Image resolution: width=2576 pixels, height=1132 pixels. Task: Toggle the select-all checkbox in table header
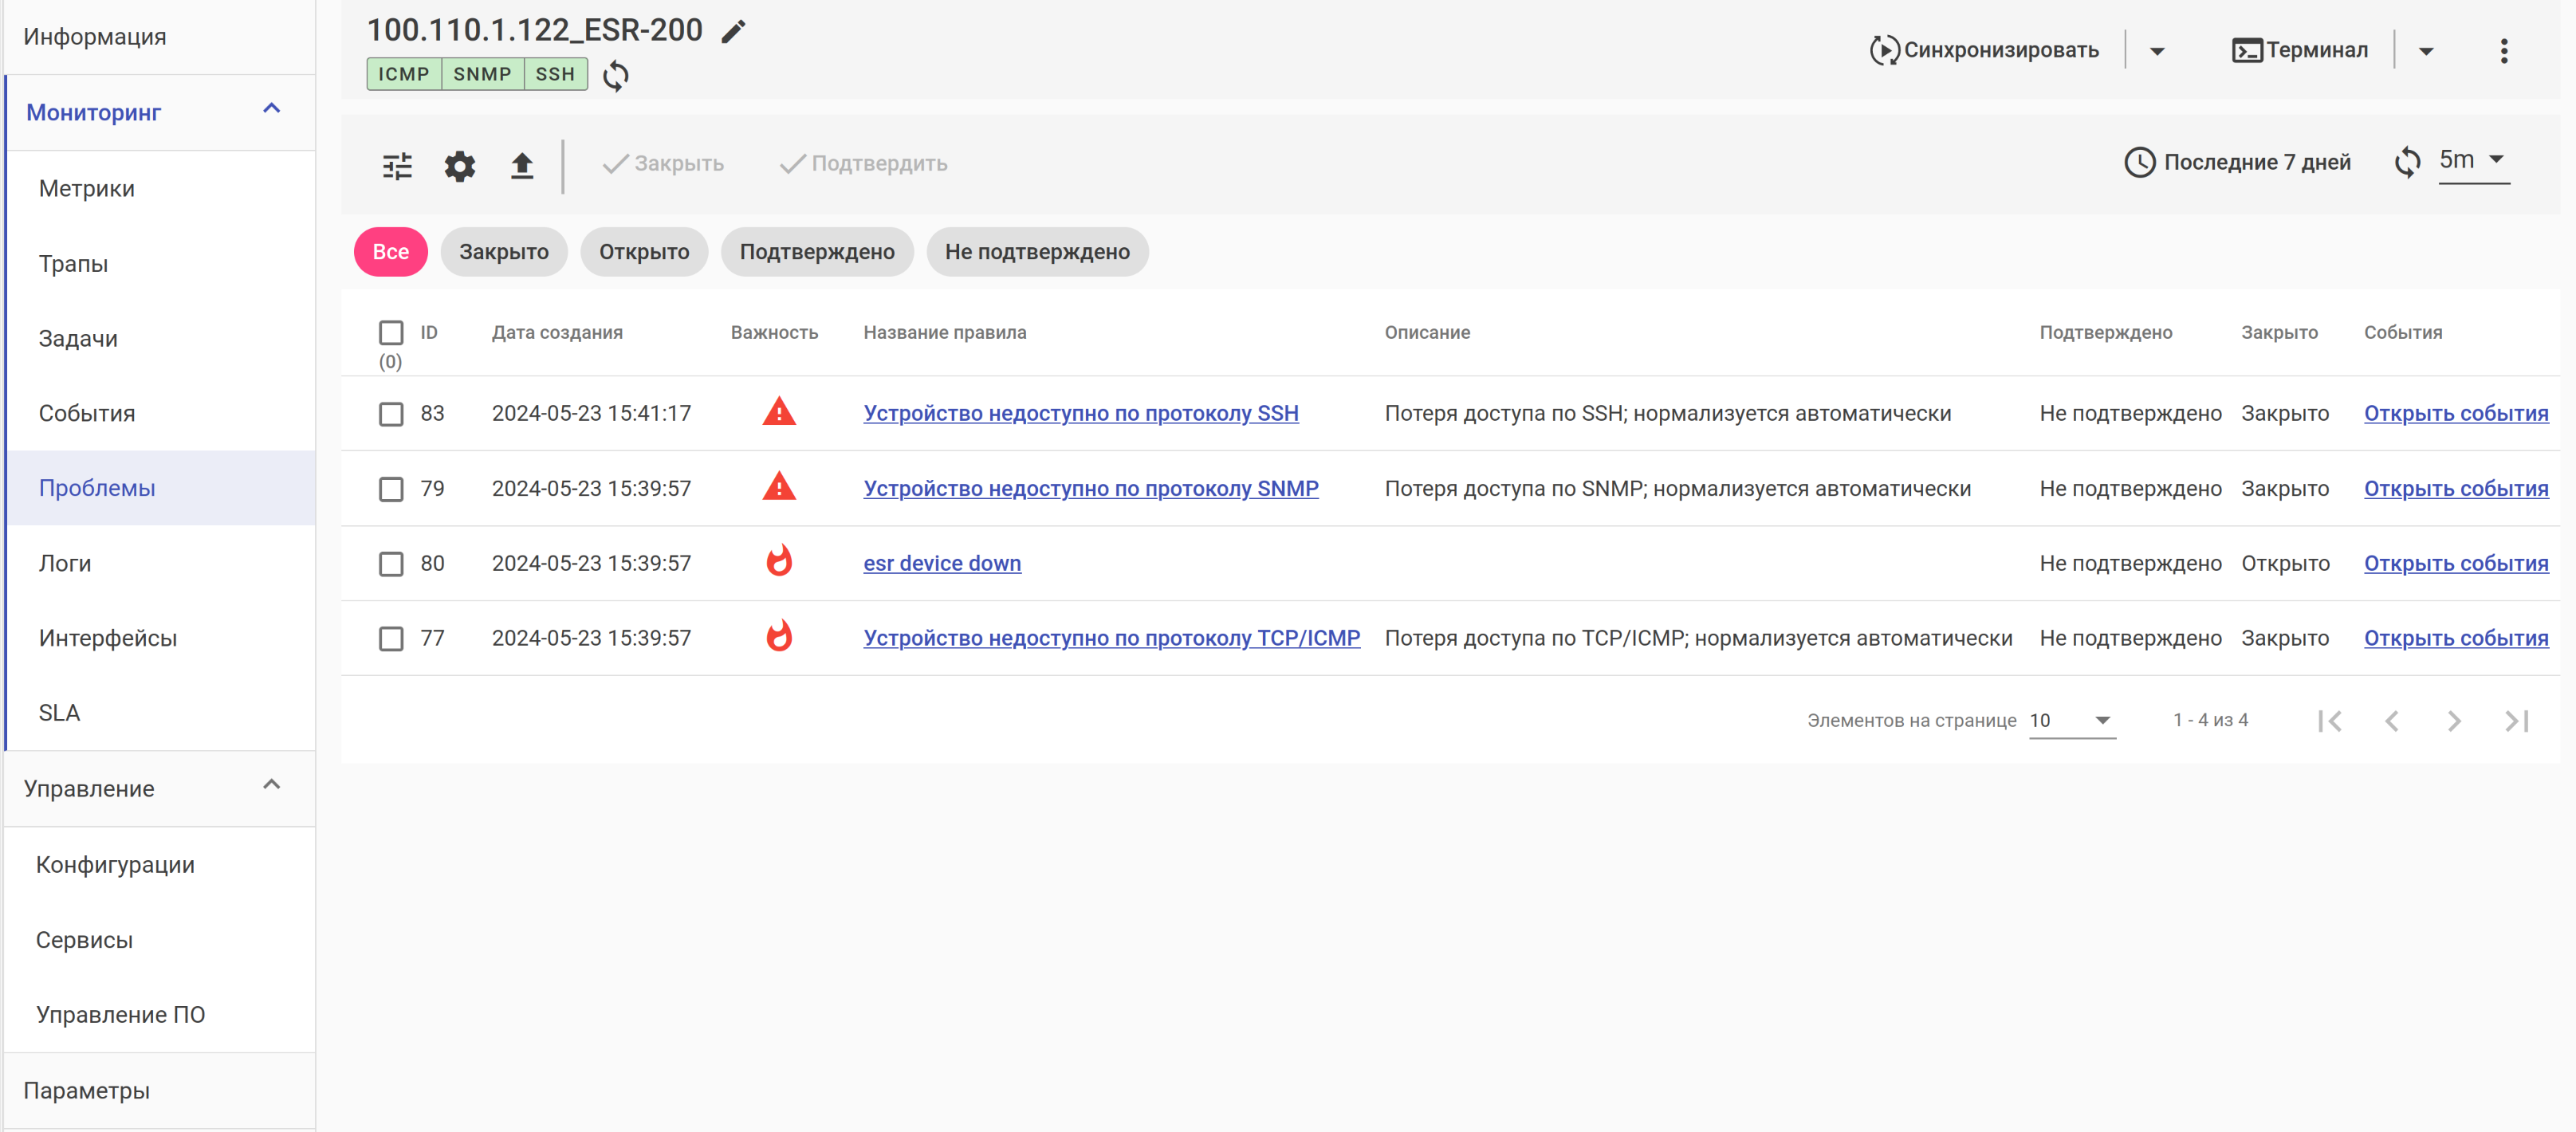[391, 332]
